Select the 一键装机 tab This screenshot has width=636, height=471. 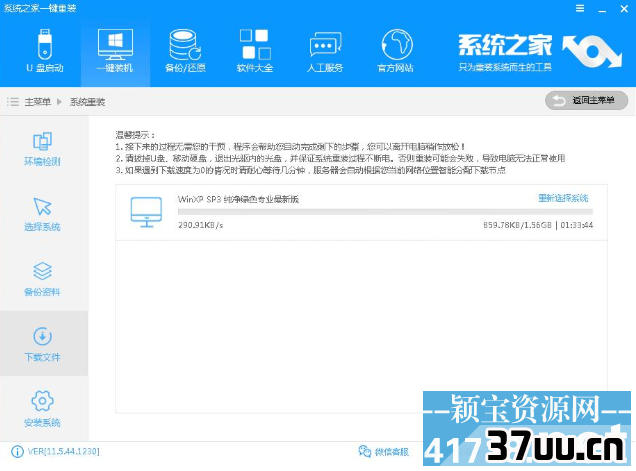(115, 51)
